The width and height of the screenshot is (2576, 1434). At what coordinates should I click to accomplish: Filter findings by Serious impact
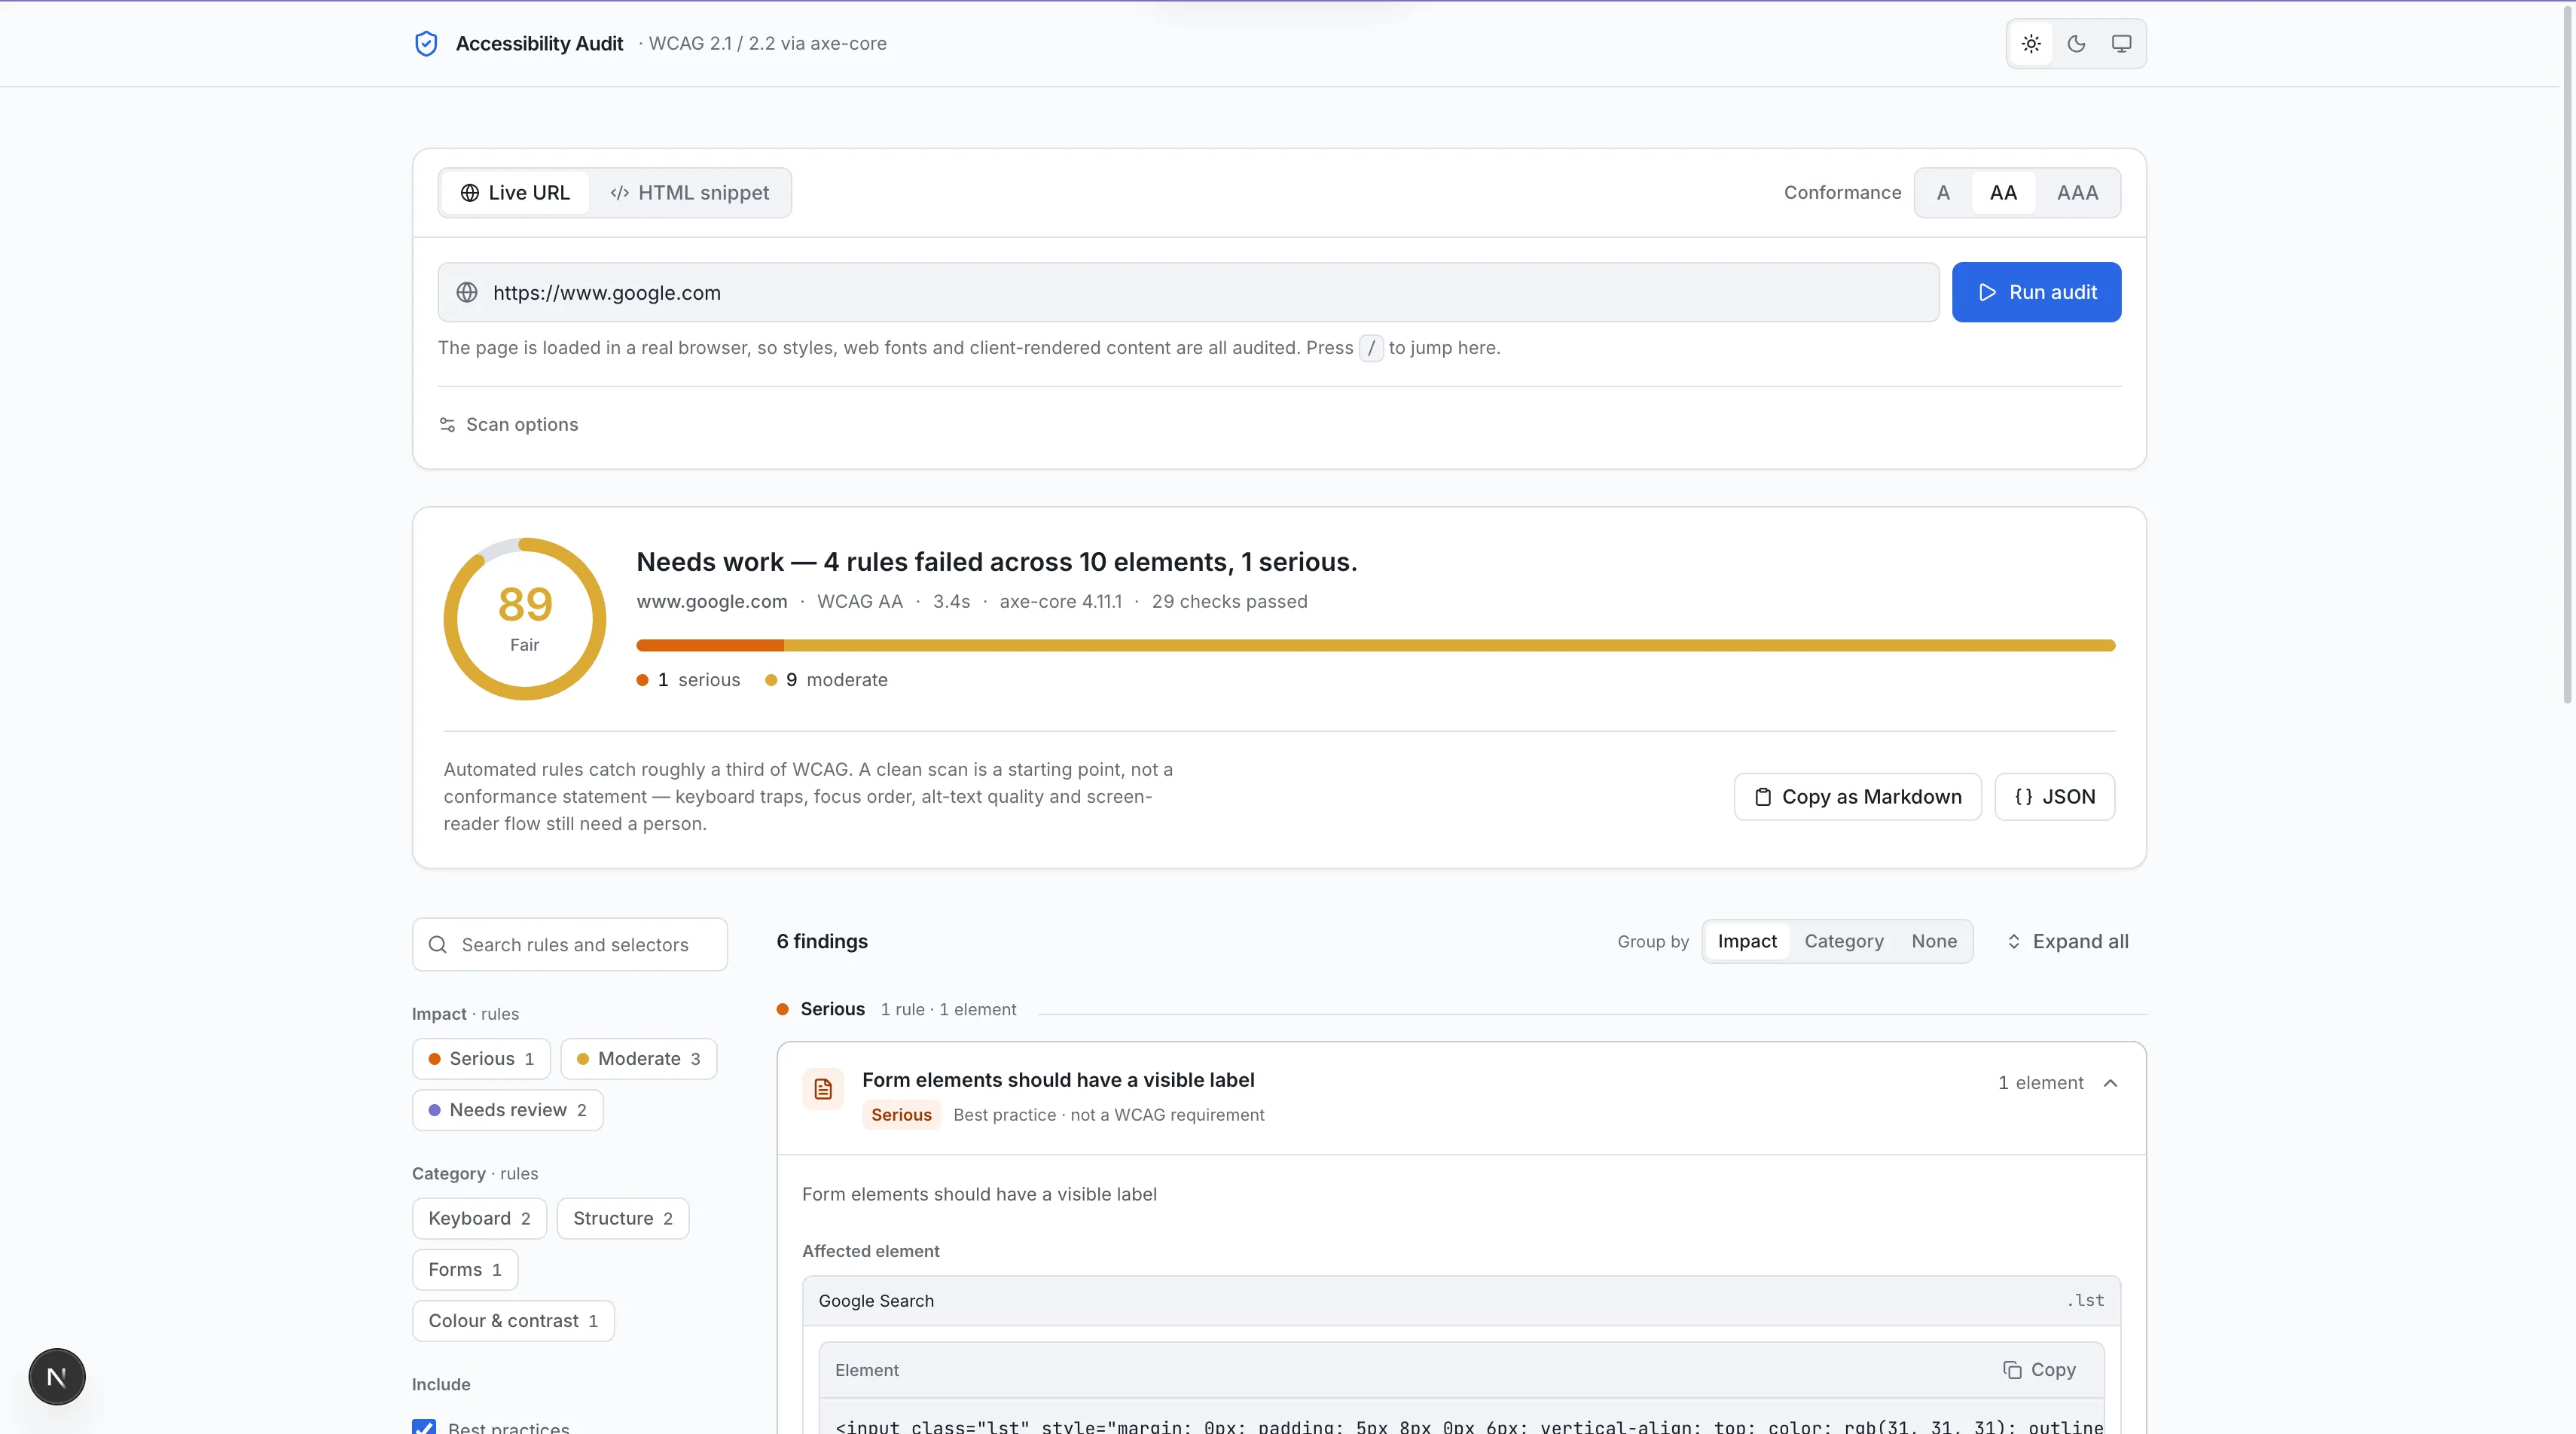(x=481, y=1059)
